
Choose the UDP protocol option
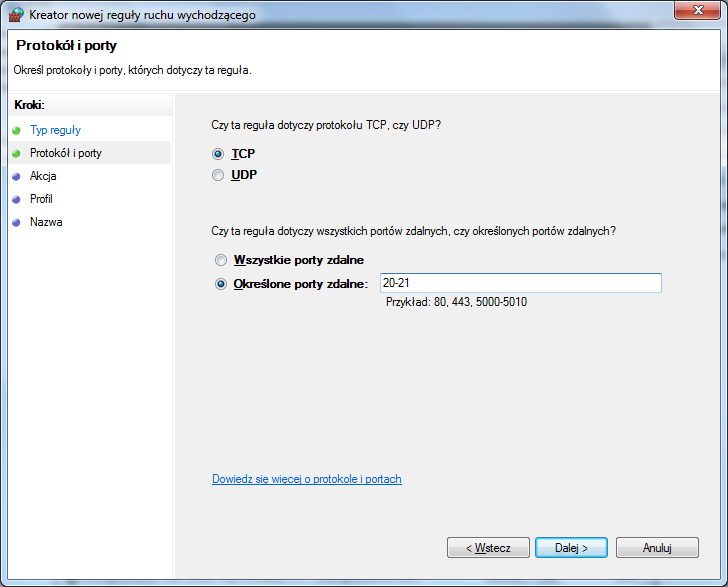219,175
